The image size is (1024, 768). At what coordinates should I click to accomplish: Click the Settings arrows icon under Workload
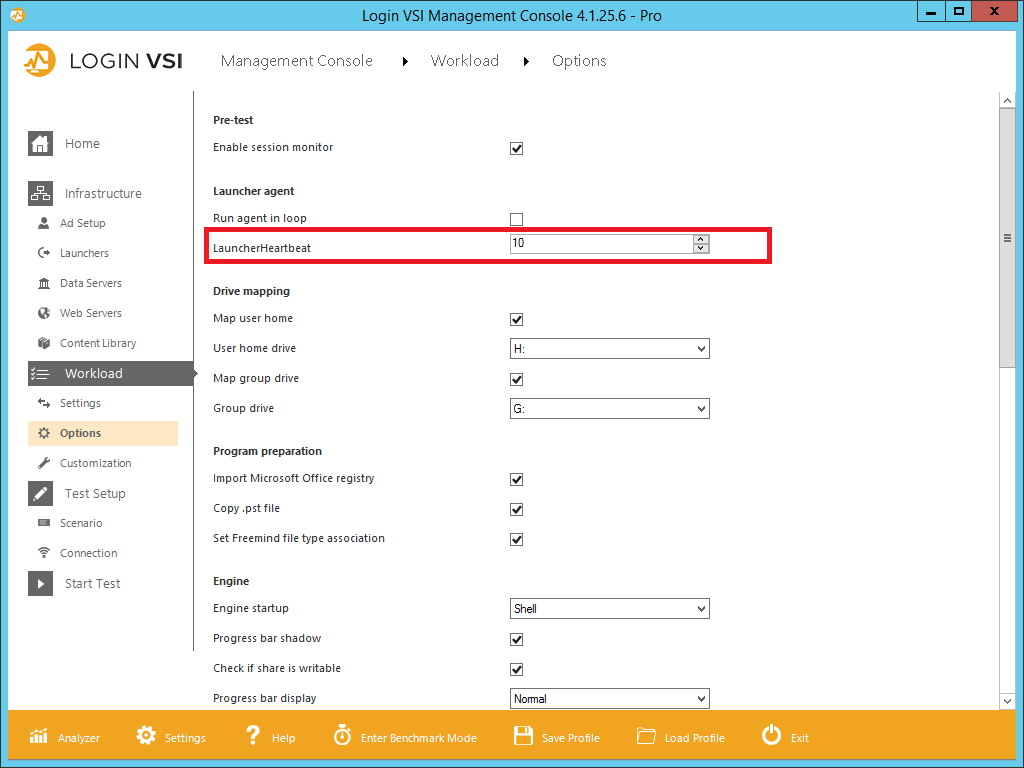(x=44, y=403)
